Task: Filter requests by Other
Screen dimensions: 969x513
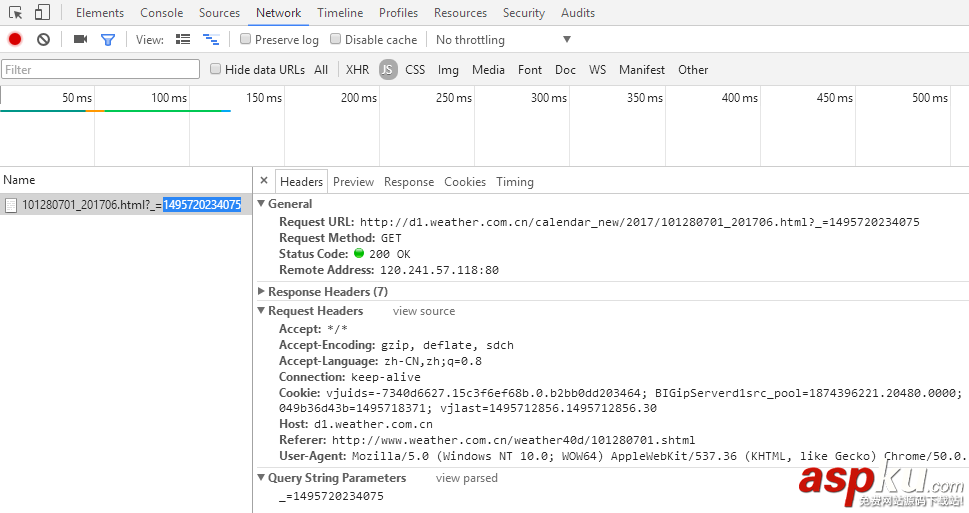Action: coord(693,70)
